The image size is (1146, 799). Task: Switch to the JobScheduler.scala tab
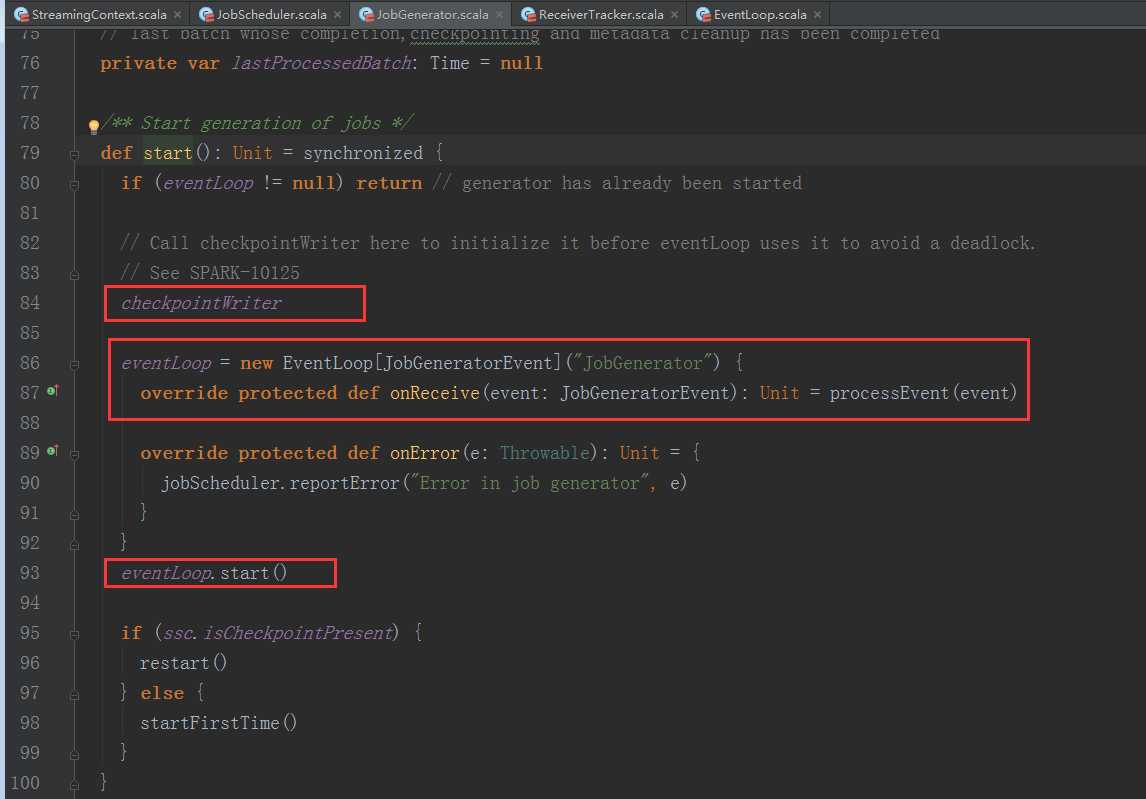point(271,15)
